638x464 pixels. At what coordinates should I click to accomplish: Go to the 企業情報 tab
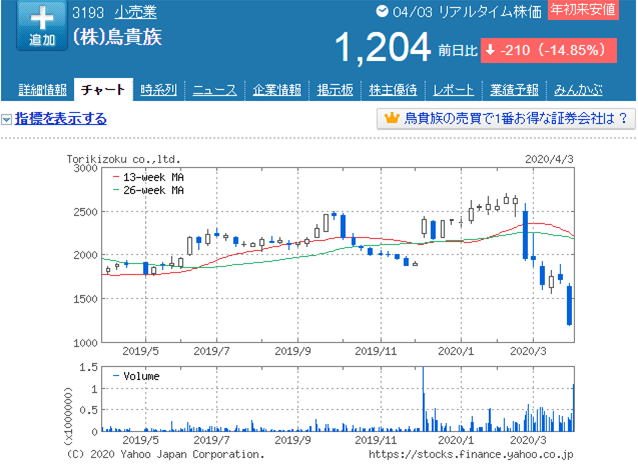(277, 90)
